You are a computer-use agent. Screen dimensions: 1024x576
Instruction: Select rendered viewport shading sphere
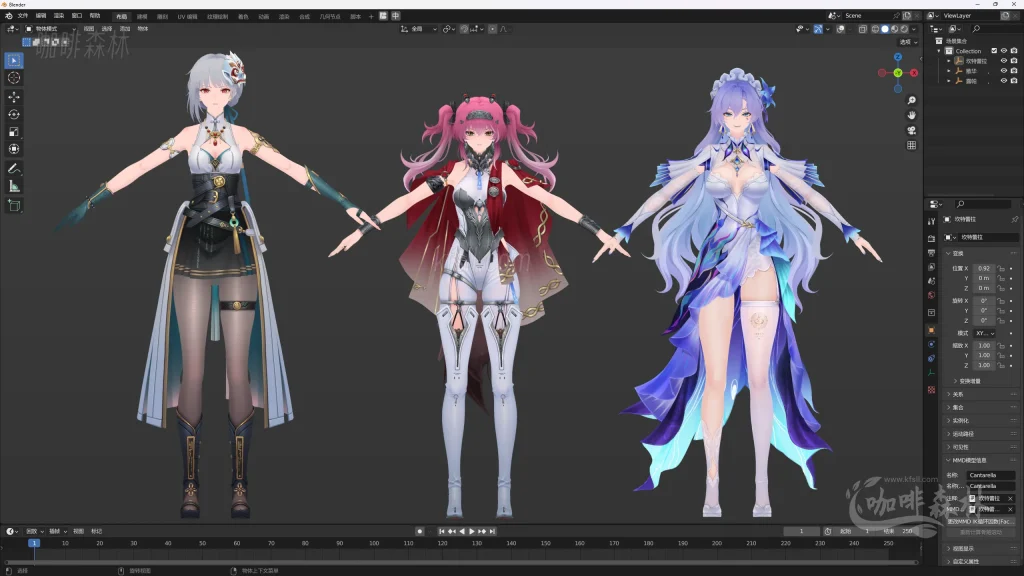point(904,29)
